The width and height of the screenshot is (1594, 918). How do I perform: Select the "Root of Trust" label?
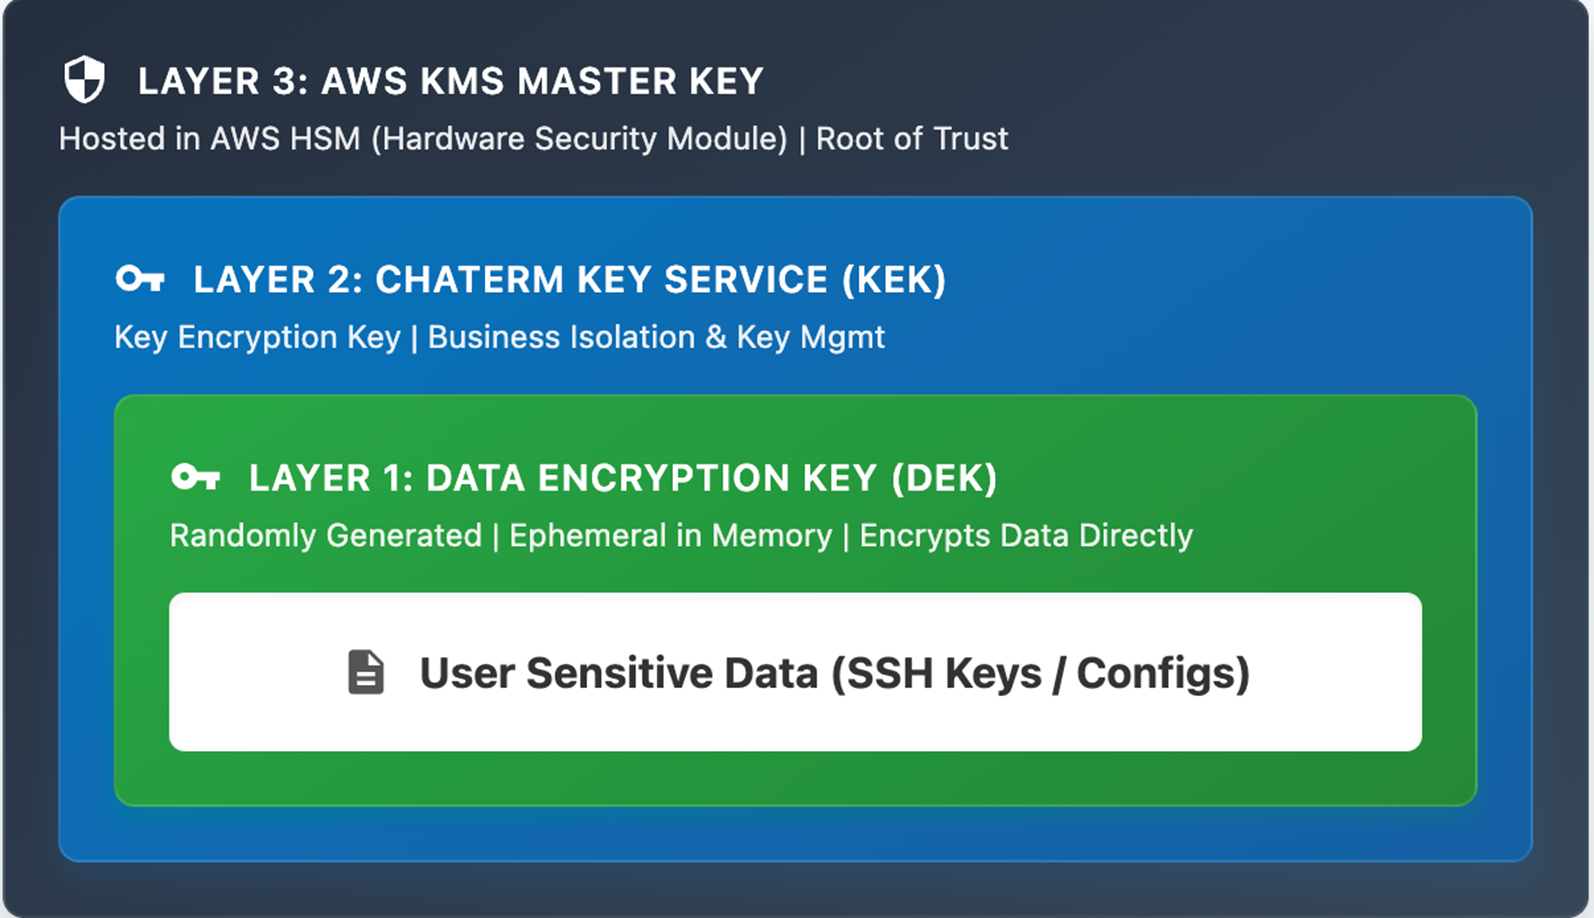click(912, 138)
